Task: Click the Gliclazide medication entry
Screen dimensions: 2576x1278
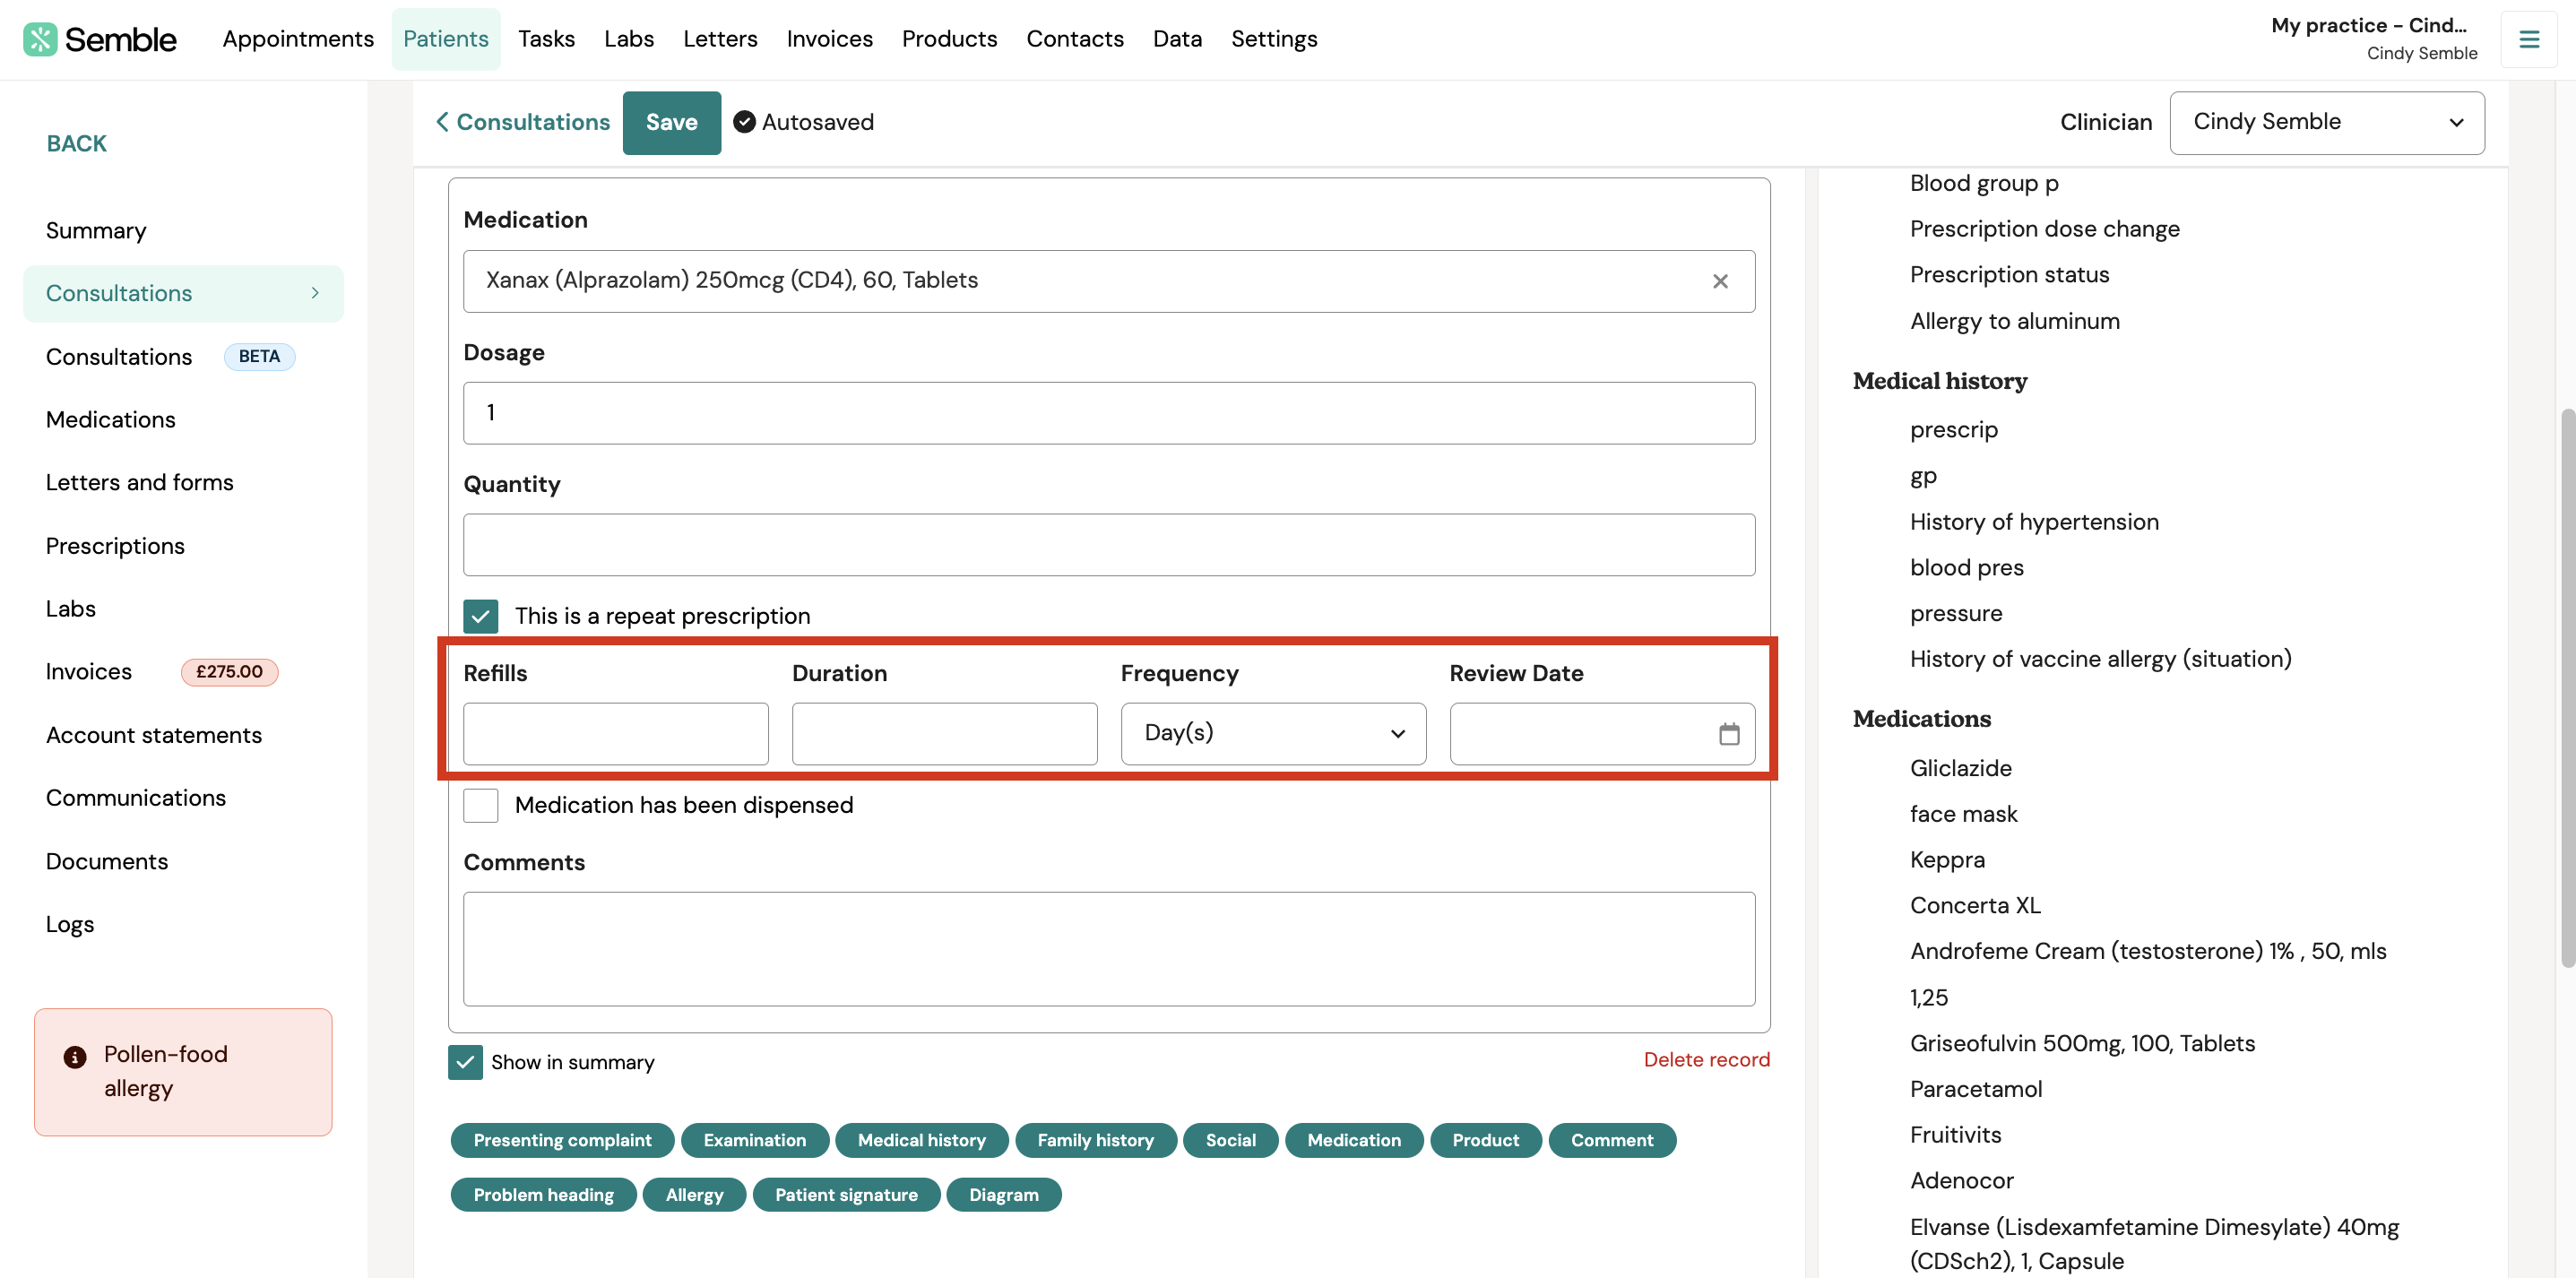Action: 1960,768
